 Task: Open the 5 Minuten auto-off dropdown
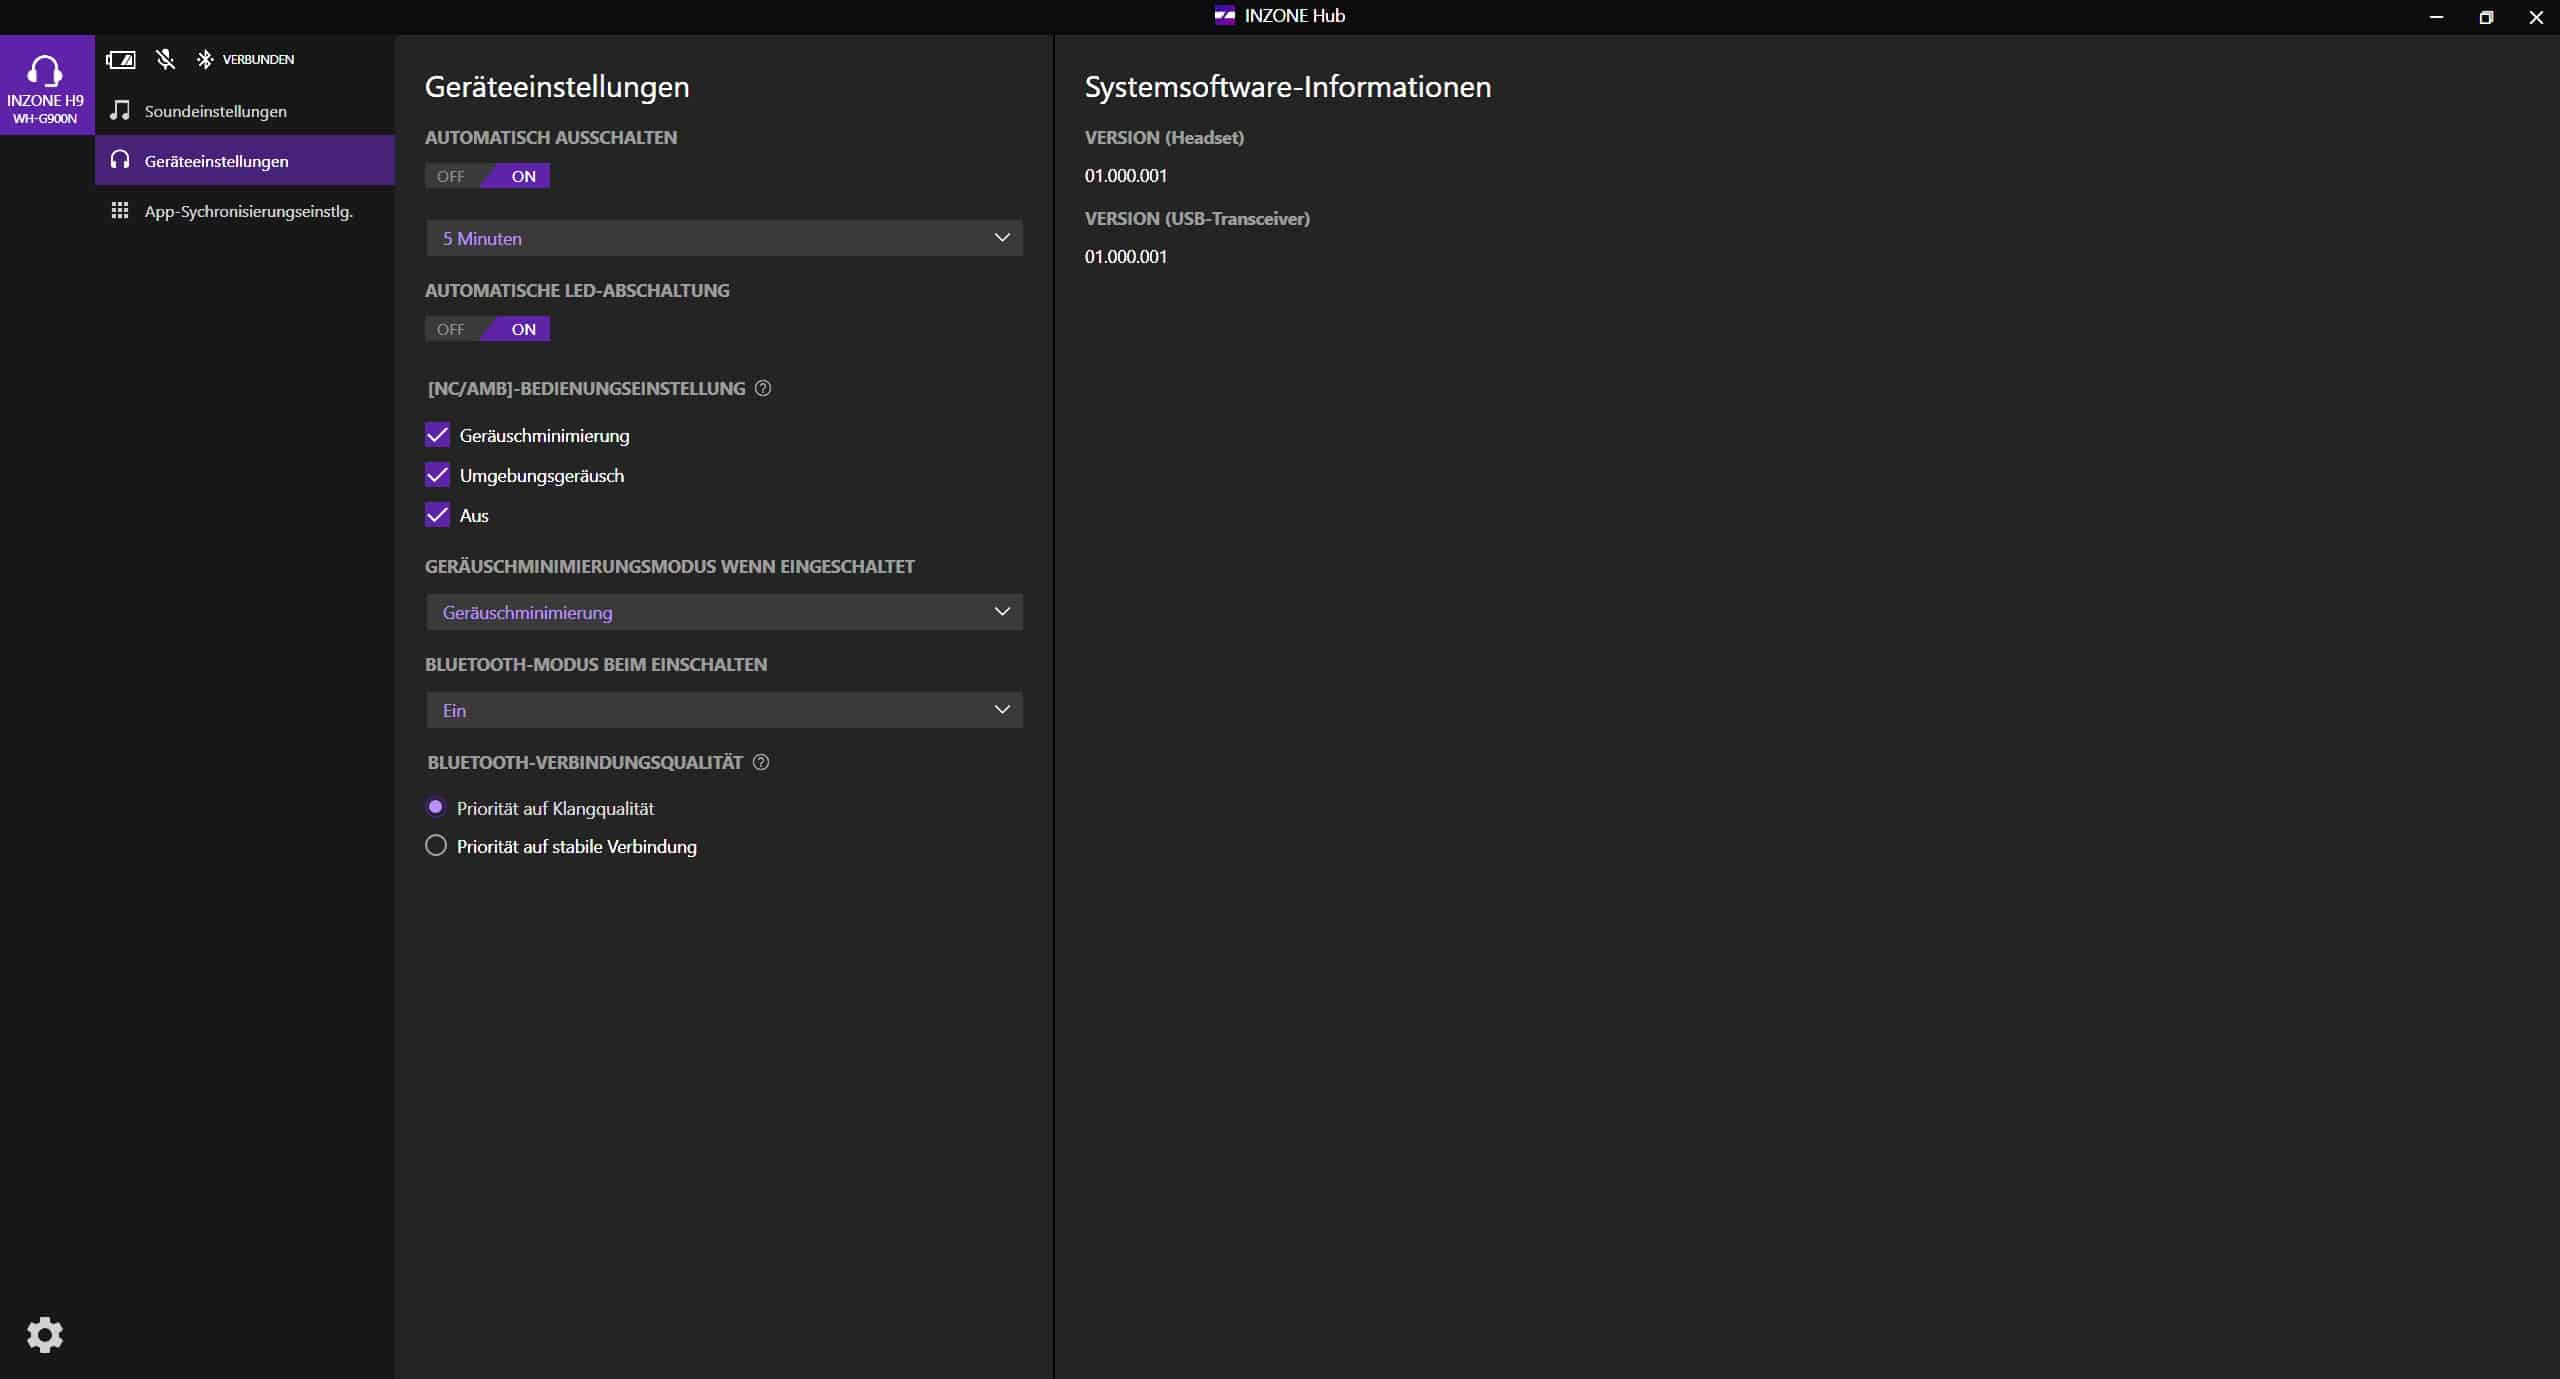[x=724, y=238]
